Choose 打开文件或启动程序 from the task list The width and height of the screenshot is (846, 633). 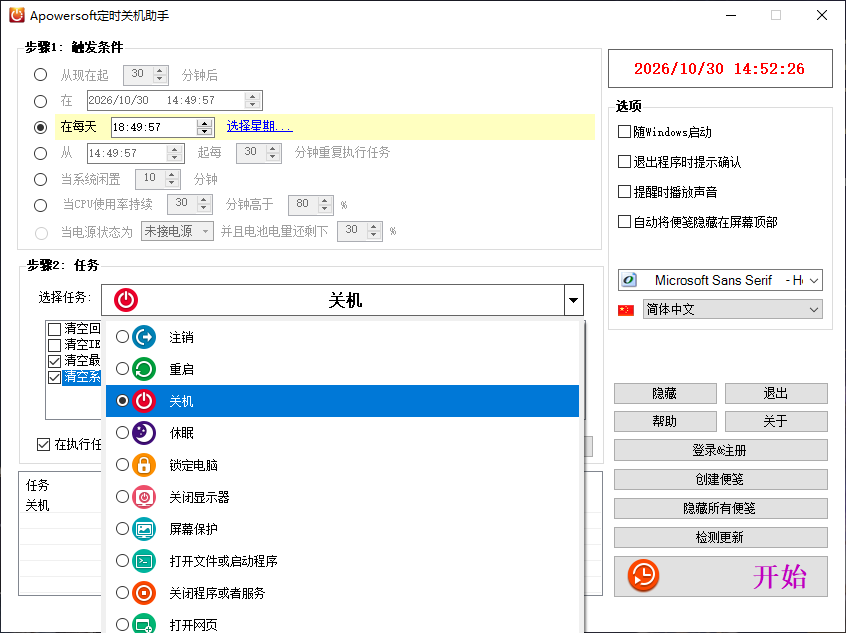(x=342, y=561)
